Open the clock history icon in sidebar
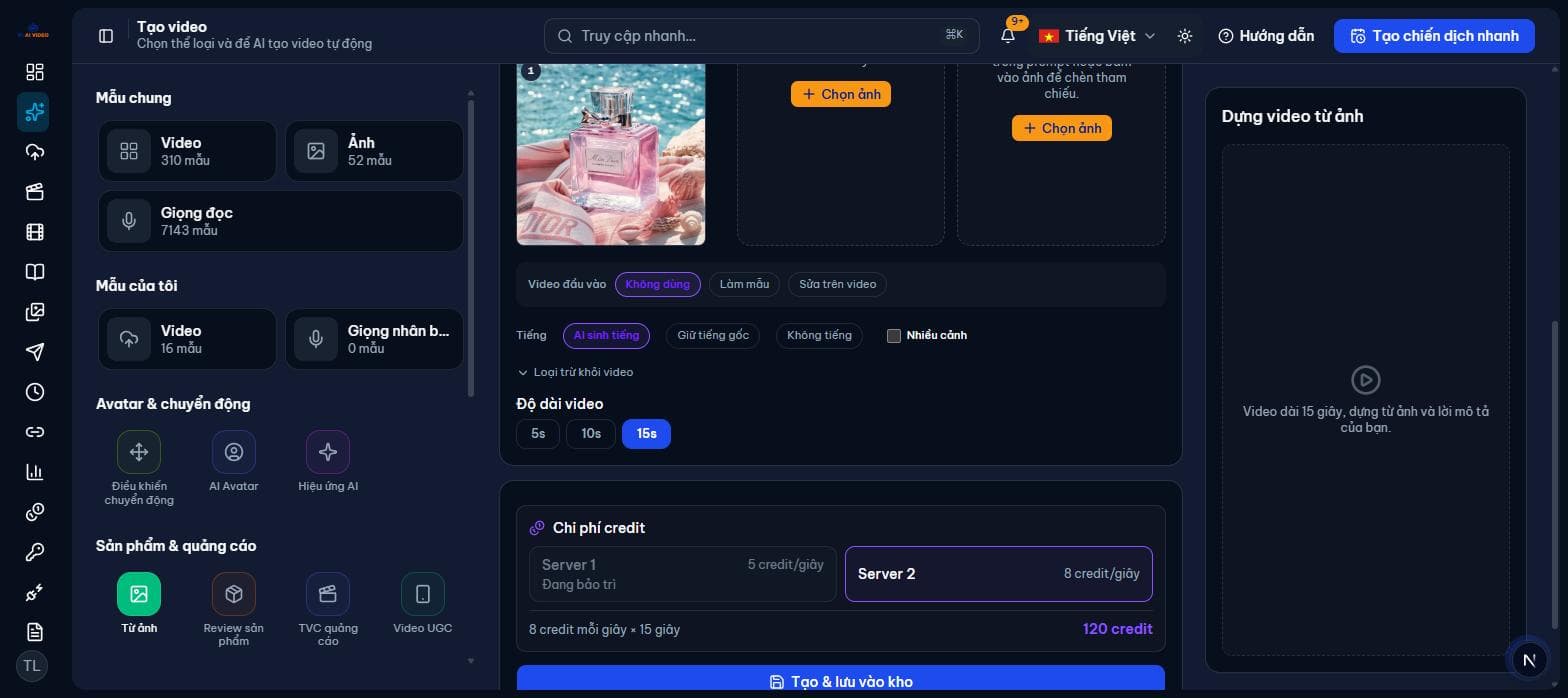The height and width of the screenshot is (698, 1568). coord(35,392)
